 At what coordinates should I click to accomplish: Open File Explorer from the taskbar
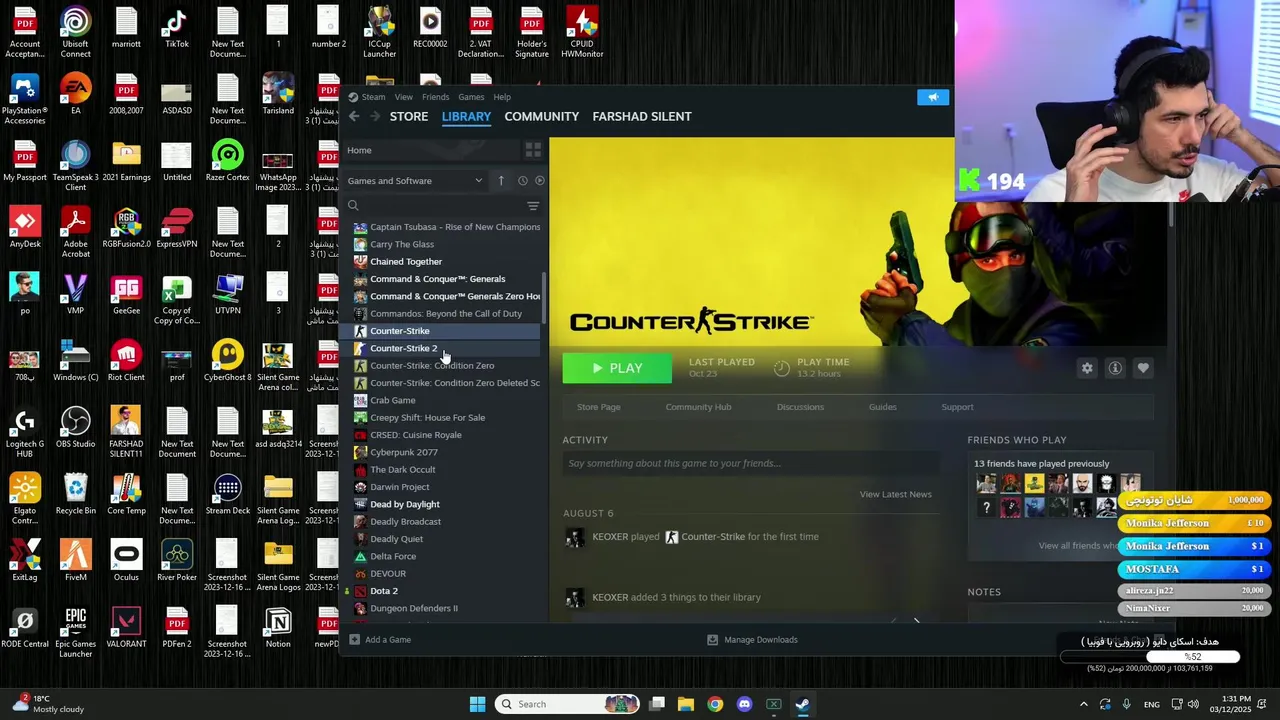point(686,704)
